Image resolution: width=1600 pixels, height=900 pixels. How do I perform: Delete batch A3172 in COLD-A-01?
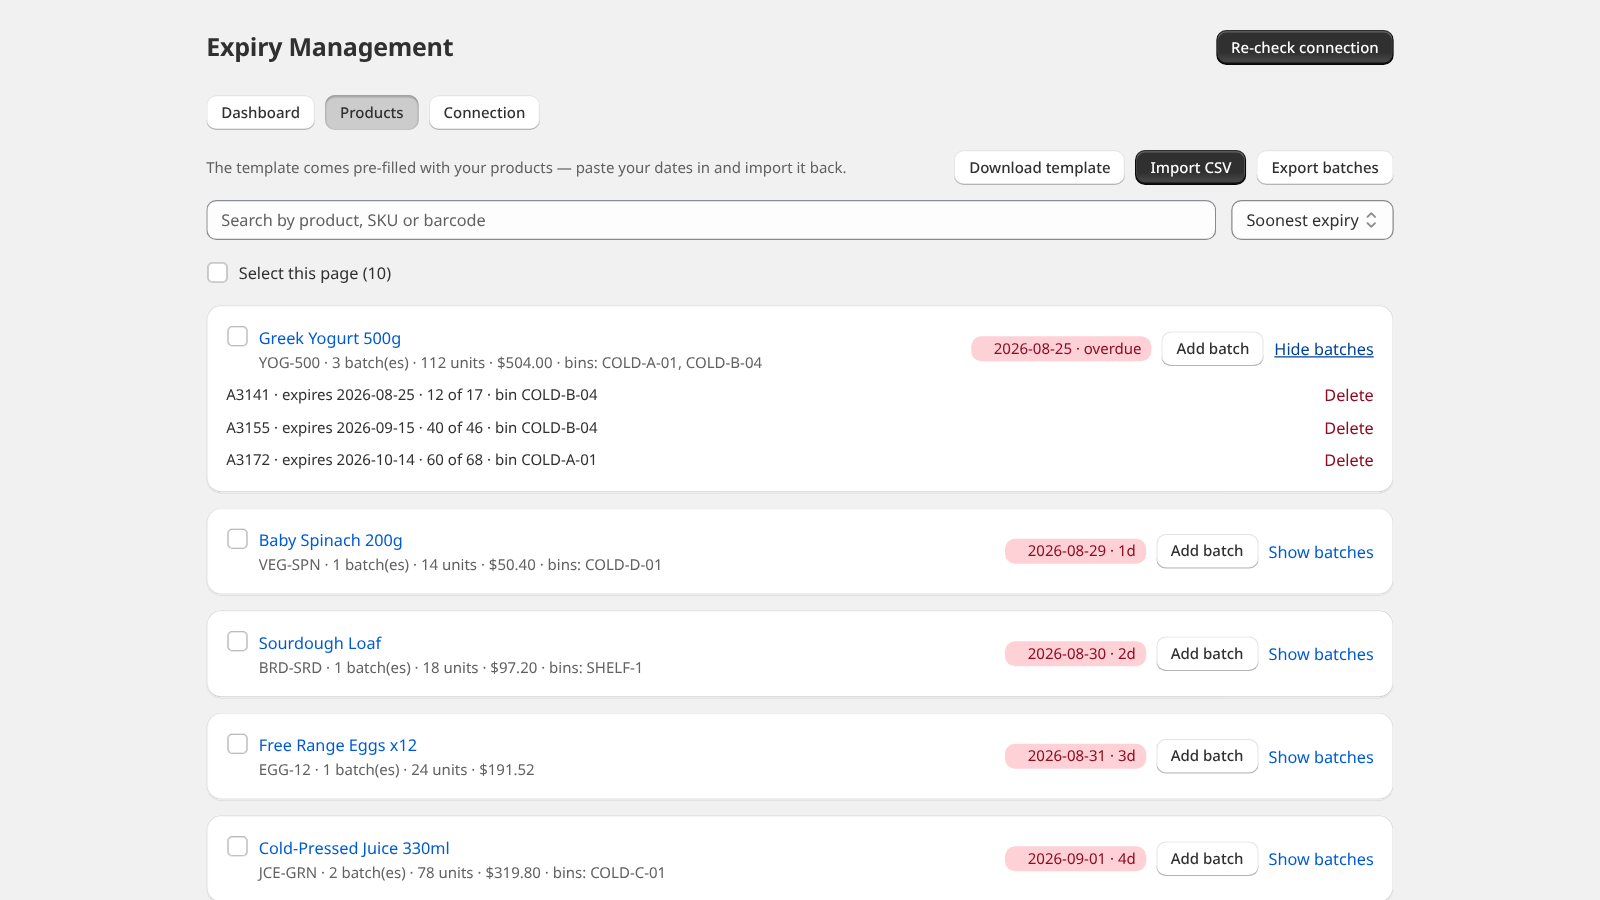pyautogui.click(x=1348, y=460)
